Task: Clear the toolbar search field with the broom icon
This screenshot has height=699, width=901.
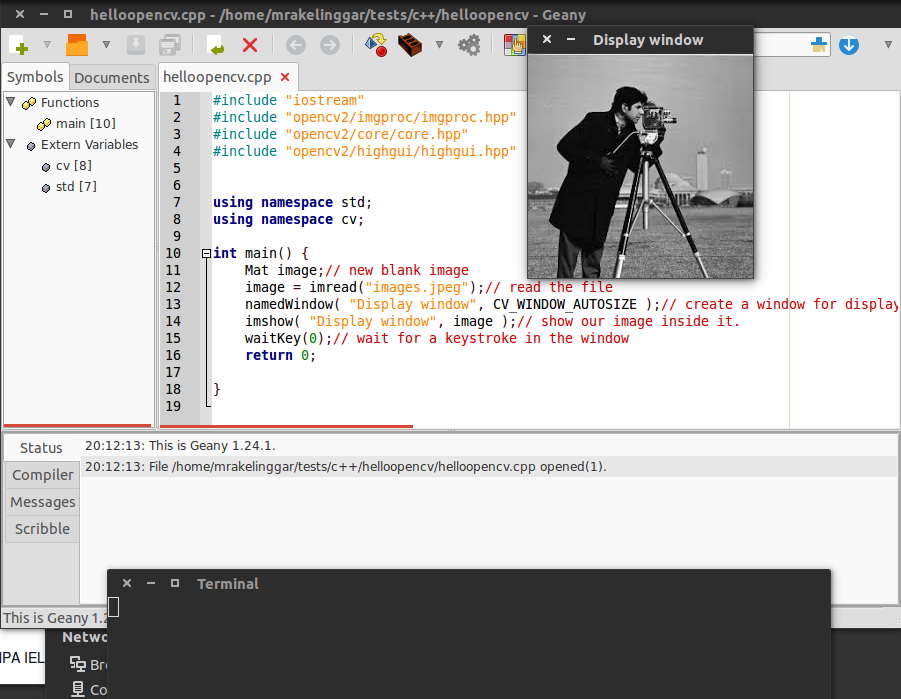Action: point(819,45)
